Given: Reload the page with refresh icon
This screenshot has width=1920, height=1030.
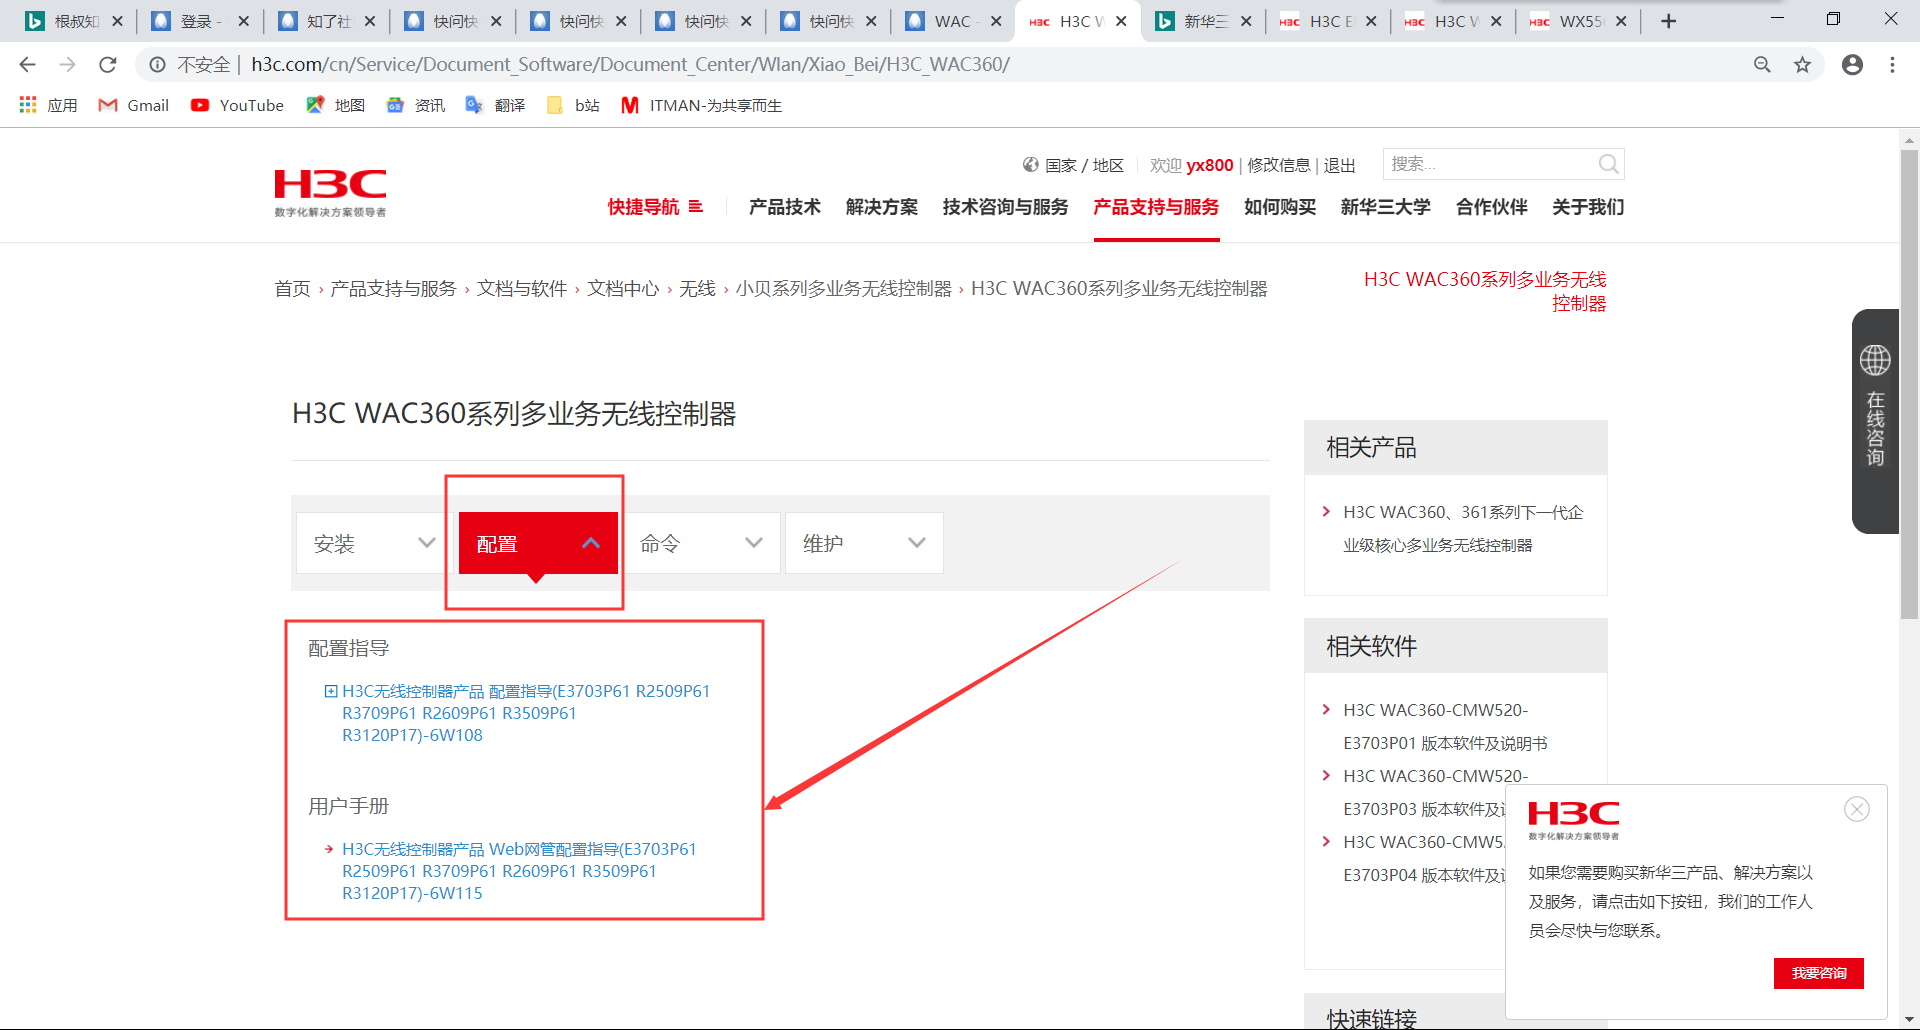Looking at the screenshot, I should coord(108,65).
